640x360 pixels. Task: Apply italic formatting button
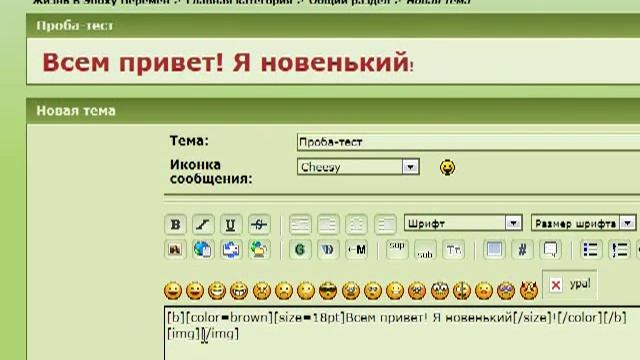tap(203, 224)
